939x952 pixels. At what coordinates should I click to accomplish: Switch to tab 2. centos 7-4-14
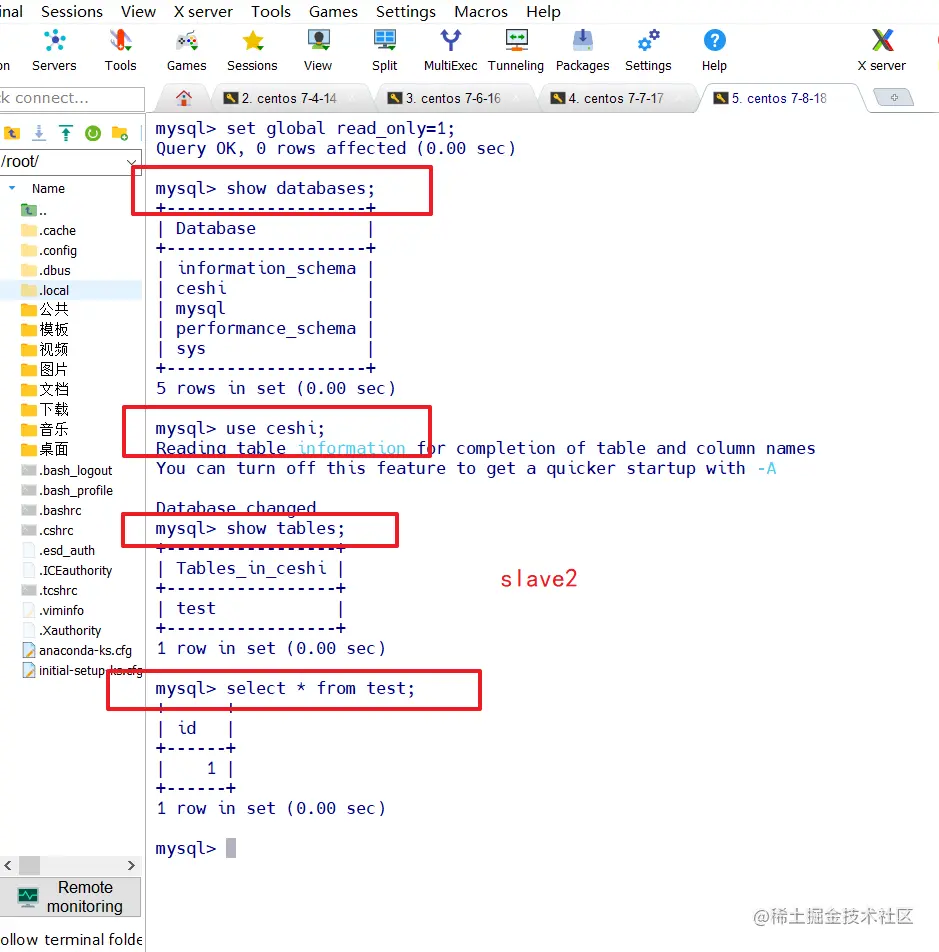pos(289,98)
